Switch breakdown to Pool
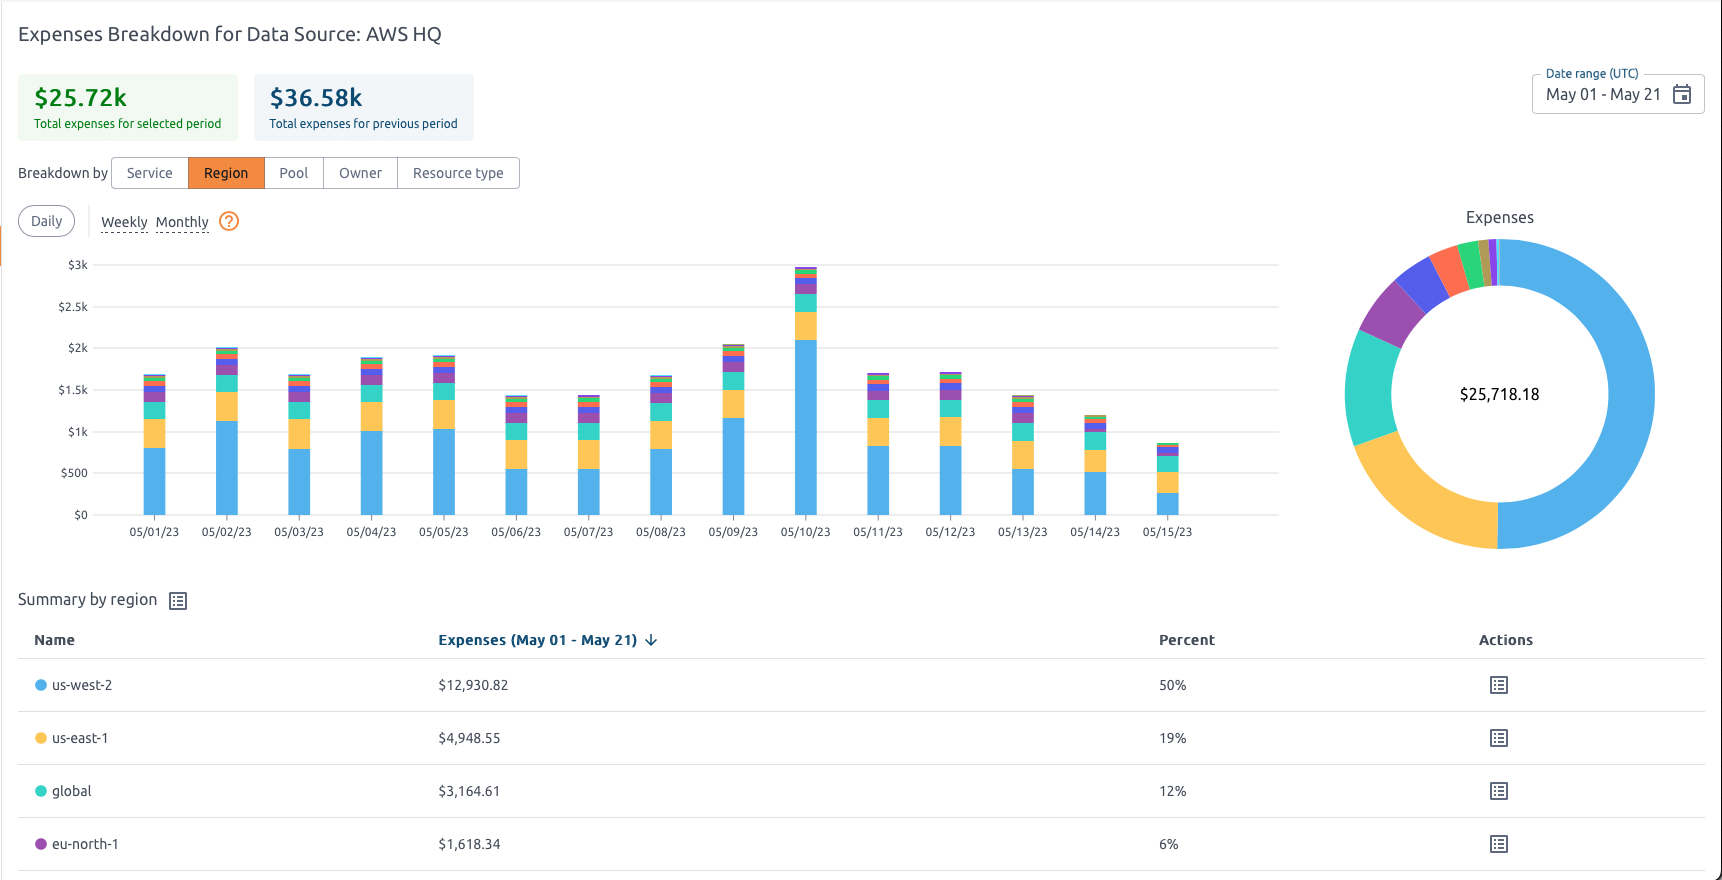The width and height of the screenshot is (1722, 880). (294, 173)
